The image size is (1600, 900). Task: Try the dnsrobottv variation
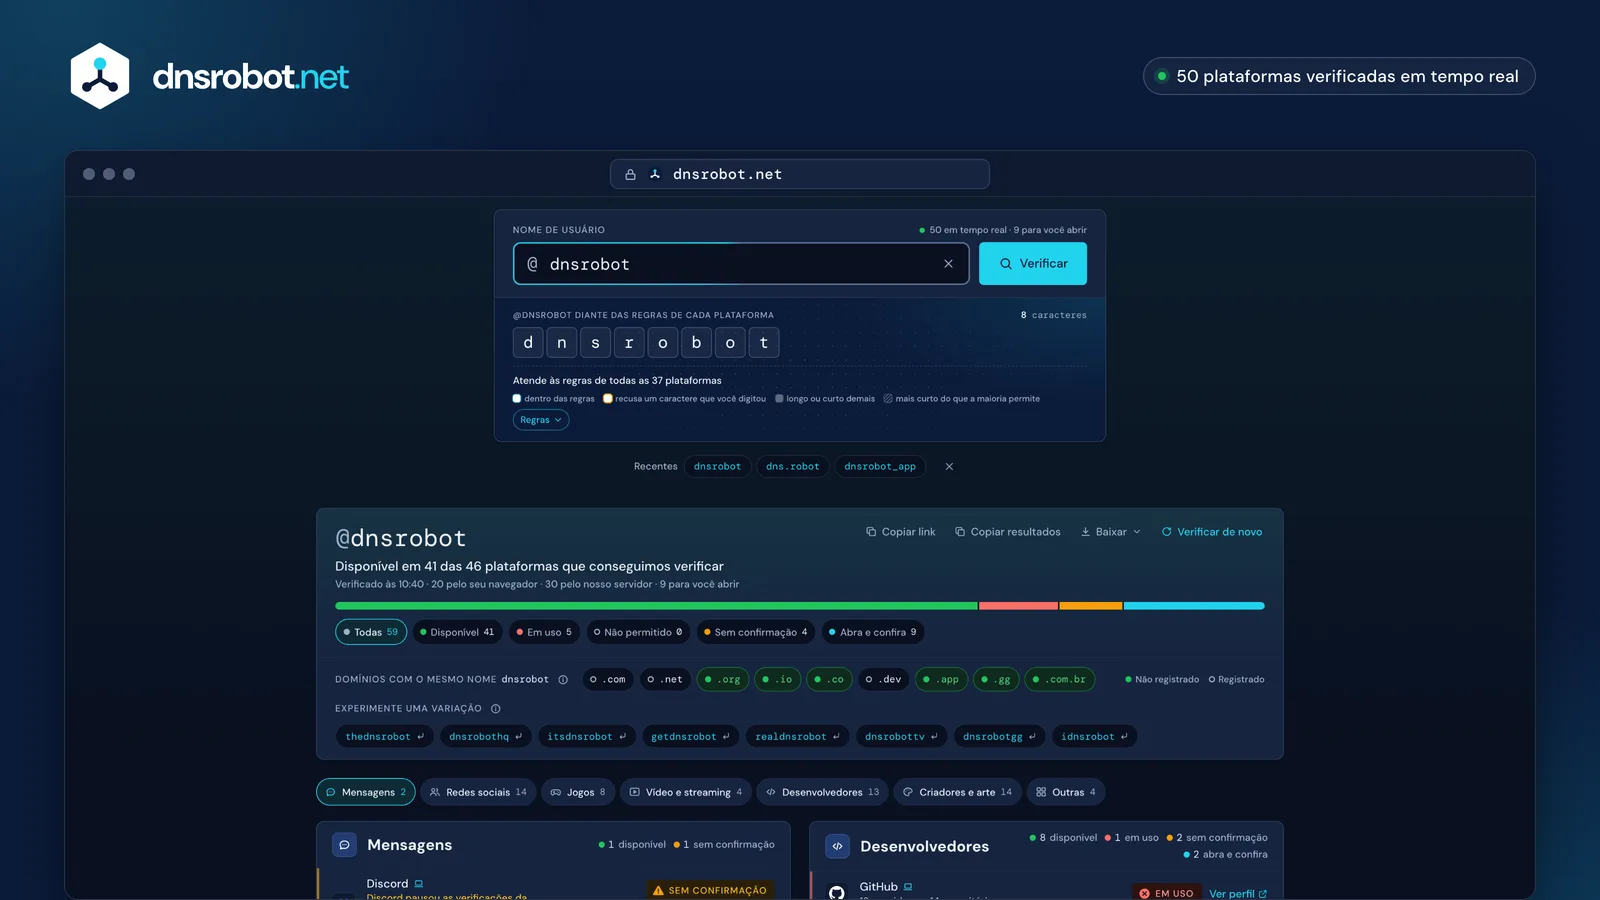pos(901,737)
